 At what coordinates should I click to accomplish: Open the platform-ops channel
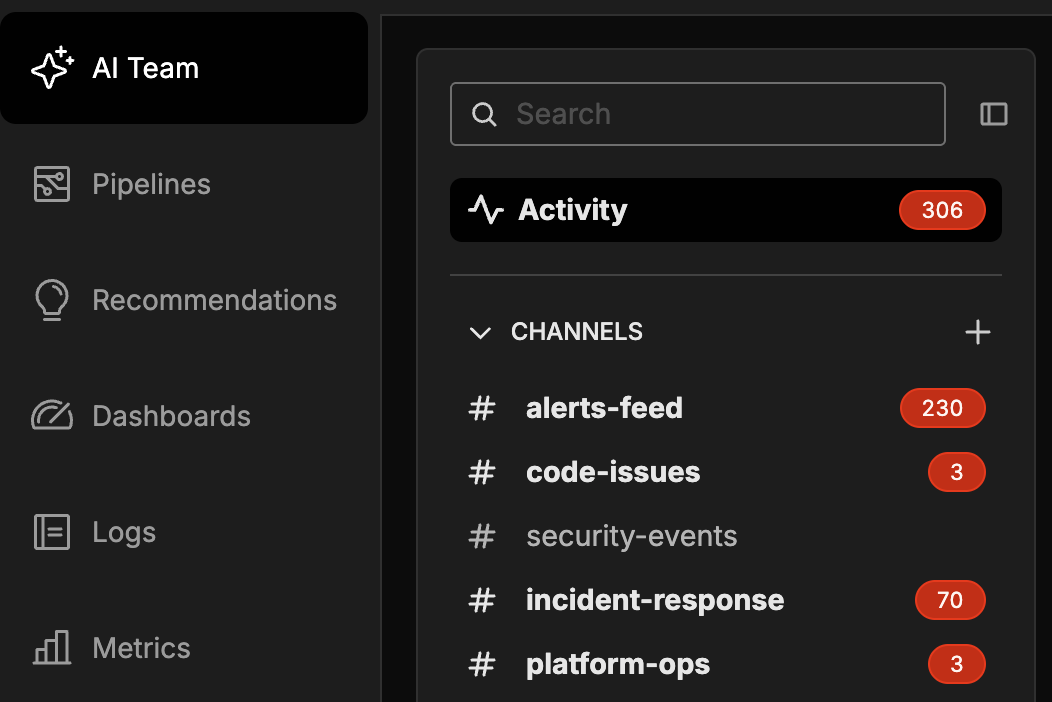coord(617,664)
